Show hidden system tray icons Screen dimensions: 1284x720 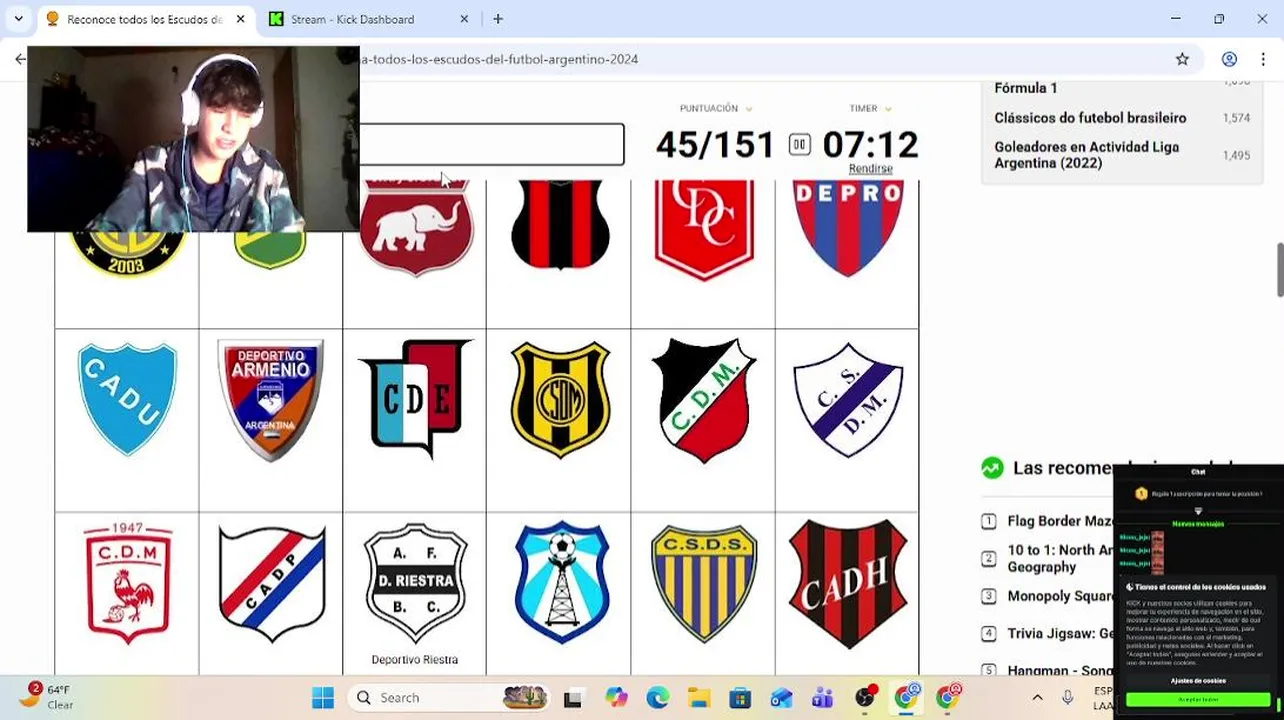1037,698
